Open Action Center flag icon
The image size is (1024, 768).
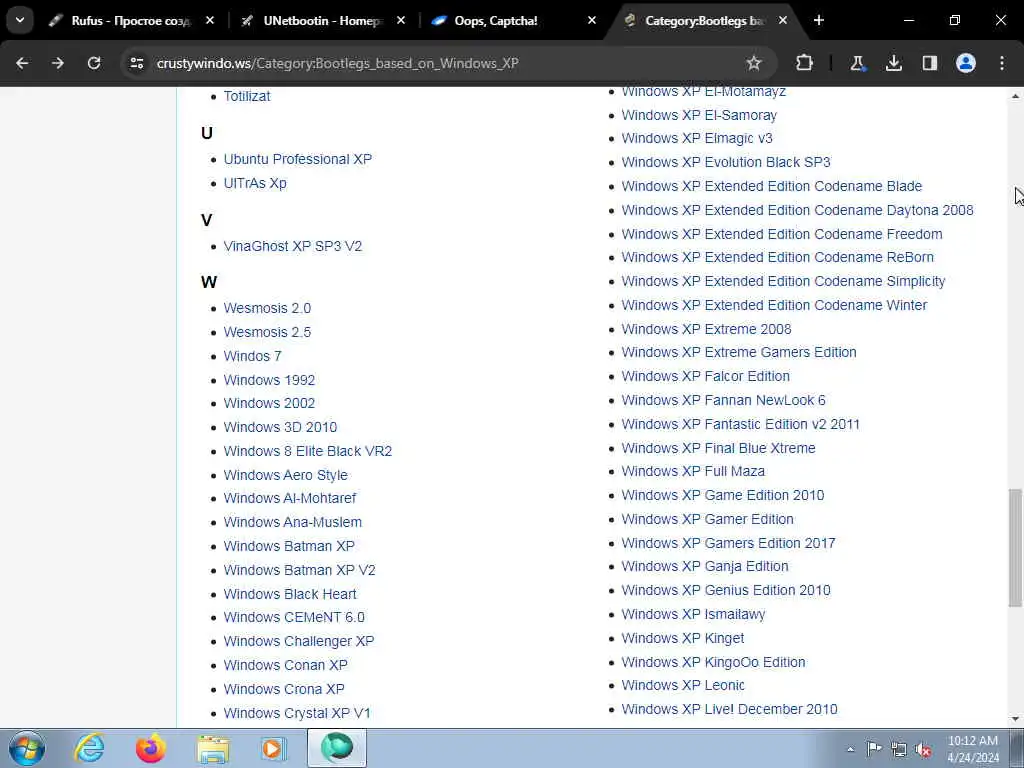tap(874, 749)
